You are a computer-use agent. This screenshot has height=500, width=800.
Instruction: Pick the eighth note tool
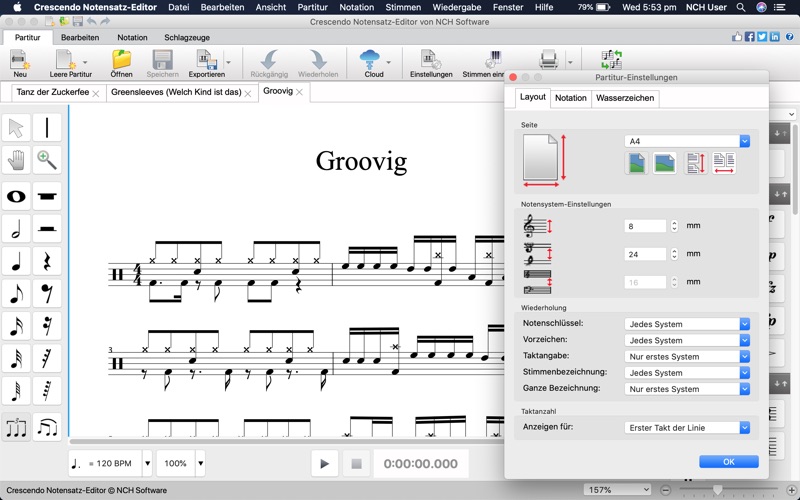click(x=16, y=293)
